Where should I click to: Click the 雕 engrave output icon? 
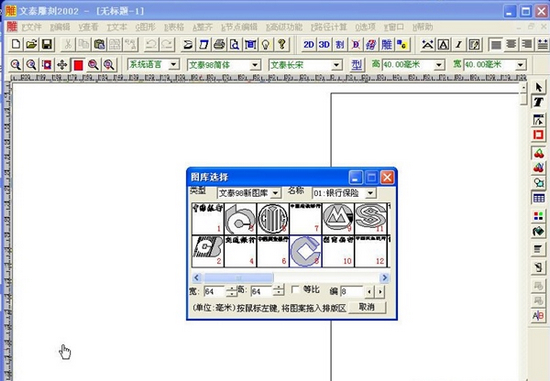pos(387,44)
